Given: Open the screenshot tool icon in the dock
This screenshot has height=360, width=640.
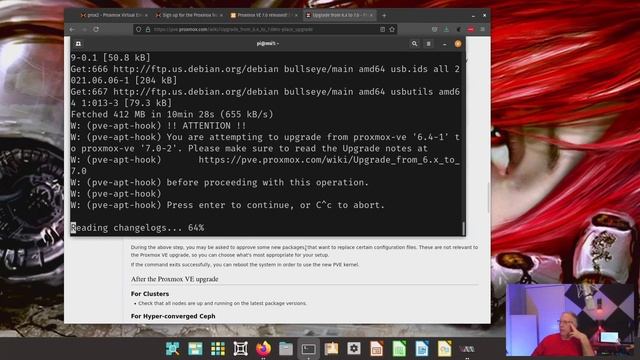Looking at the screenshot, I should coord(240,349).
